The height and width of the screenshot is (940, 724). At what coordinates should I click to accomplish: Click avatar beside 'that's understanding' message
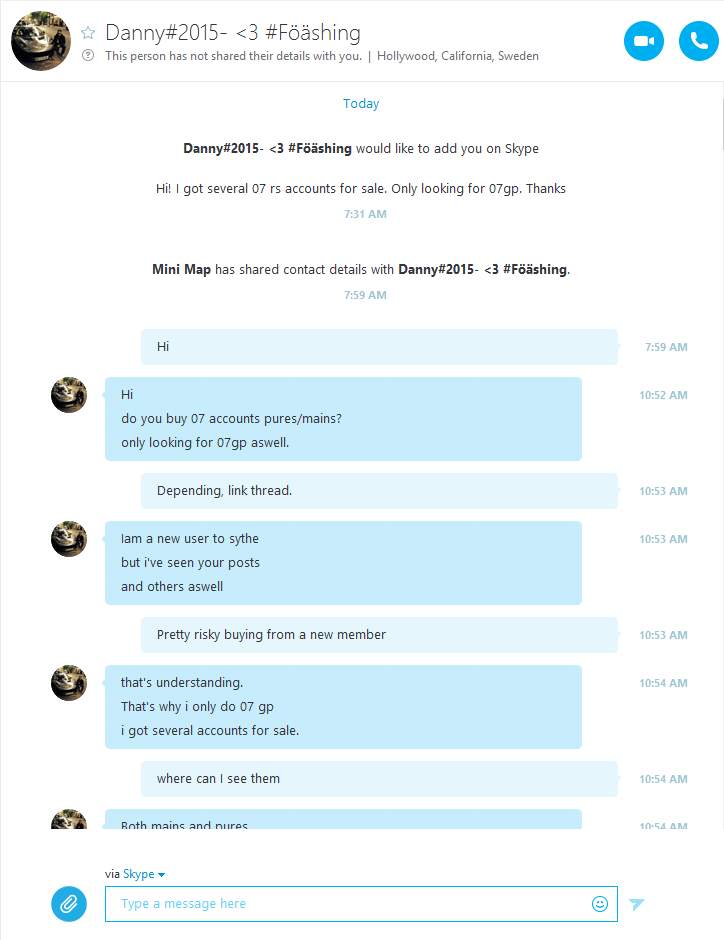click(69, 683)
